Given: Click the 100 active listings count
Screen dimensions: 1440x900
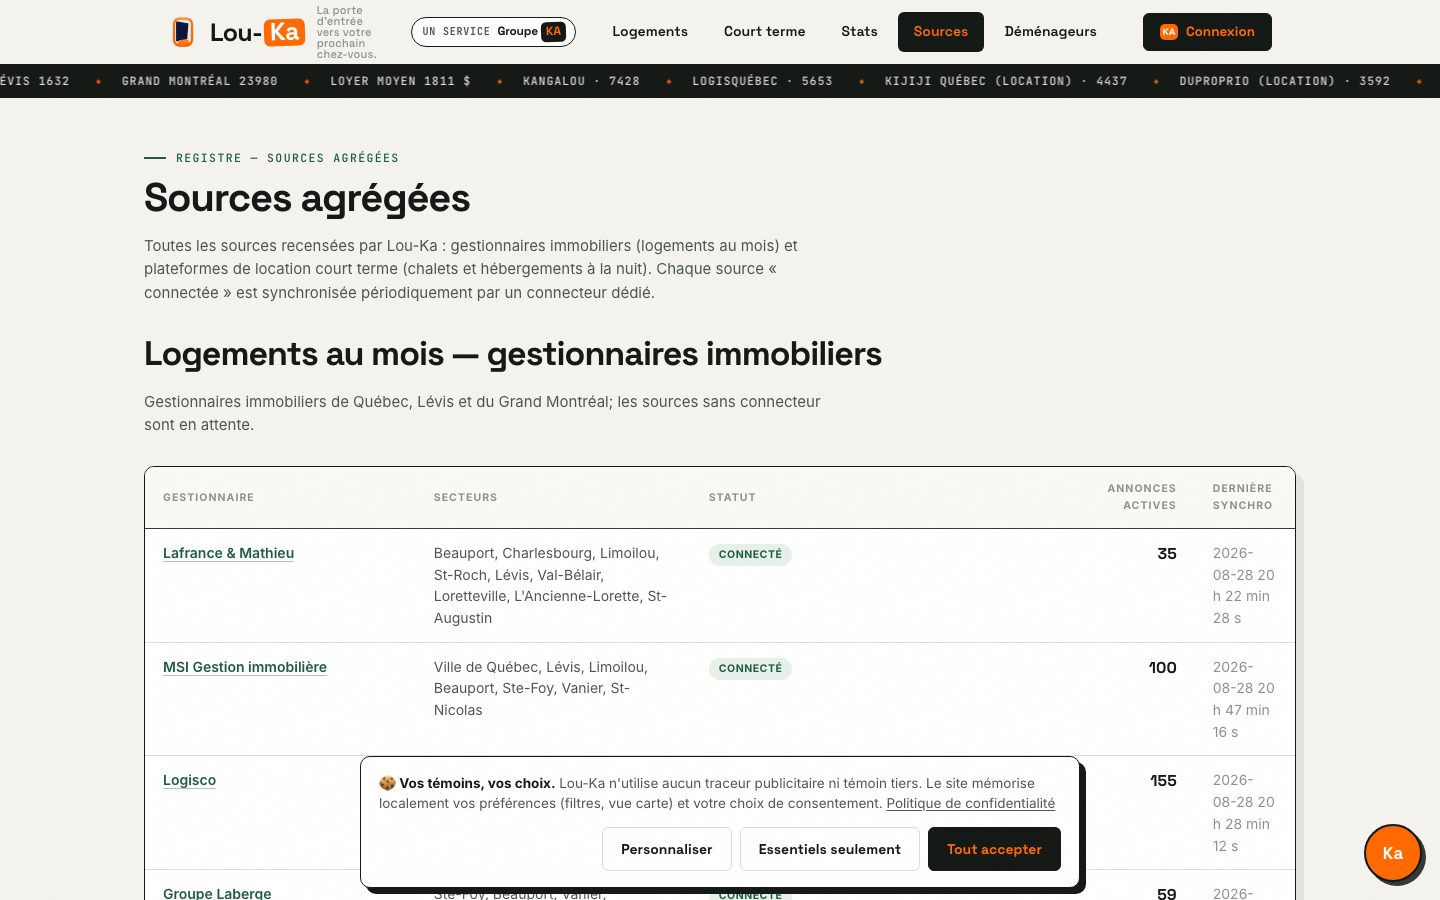Looking at the screenshot, I should coord(1162,667).
